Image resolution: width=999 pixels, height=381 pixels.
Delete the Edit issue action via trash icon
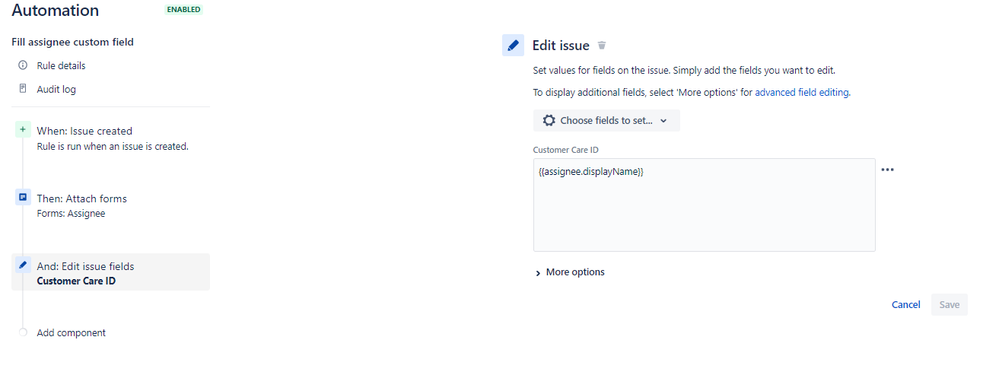602,46
